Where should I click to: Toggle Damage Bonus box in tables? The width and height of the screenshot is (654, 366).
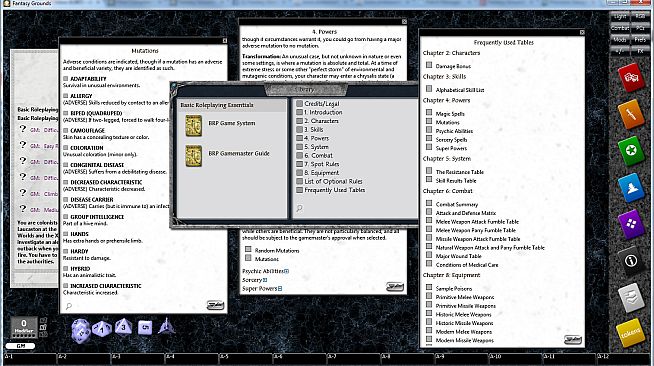[x=429, y=65]
